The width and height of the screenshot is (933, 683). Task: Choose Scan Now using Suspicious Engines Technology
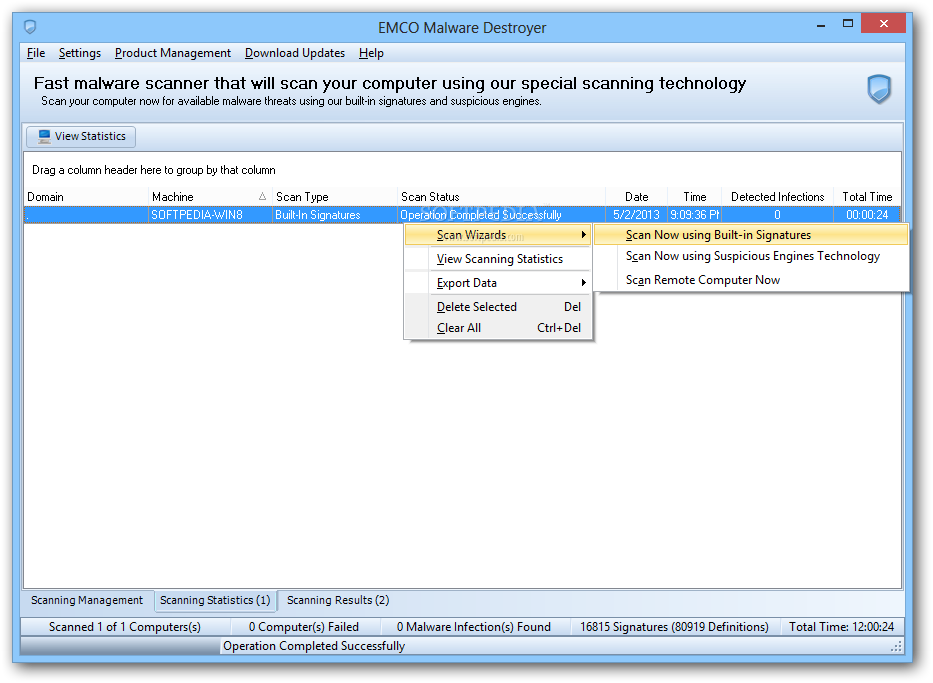coord(752,256)
